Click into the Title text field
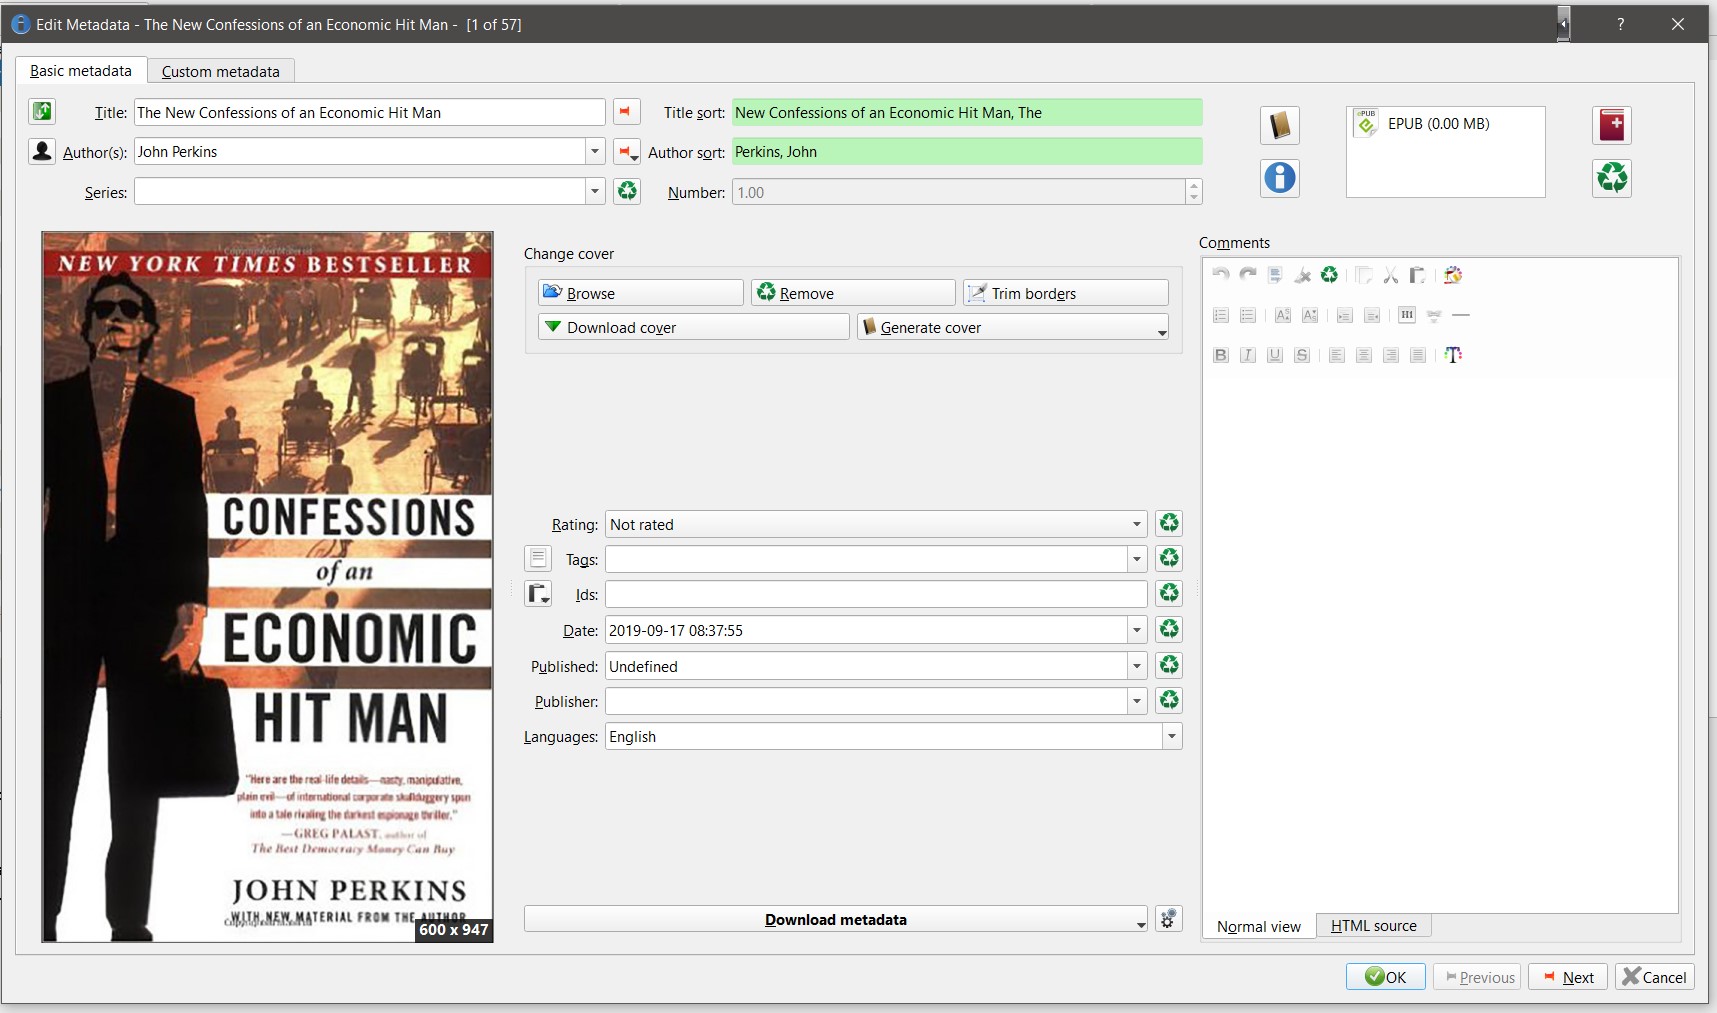 (368, 113)
